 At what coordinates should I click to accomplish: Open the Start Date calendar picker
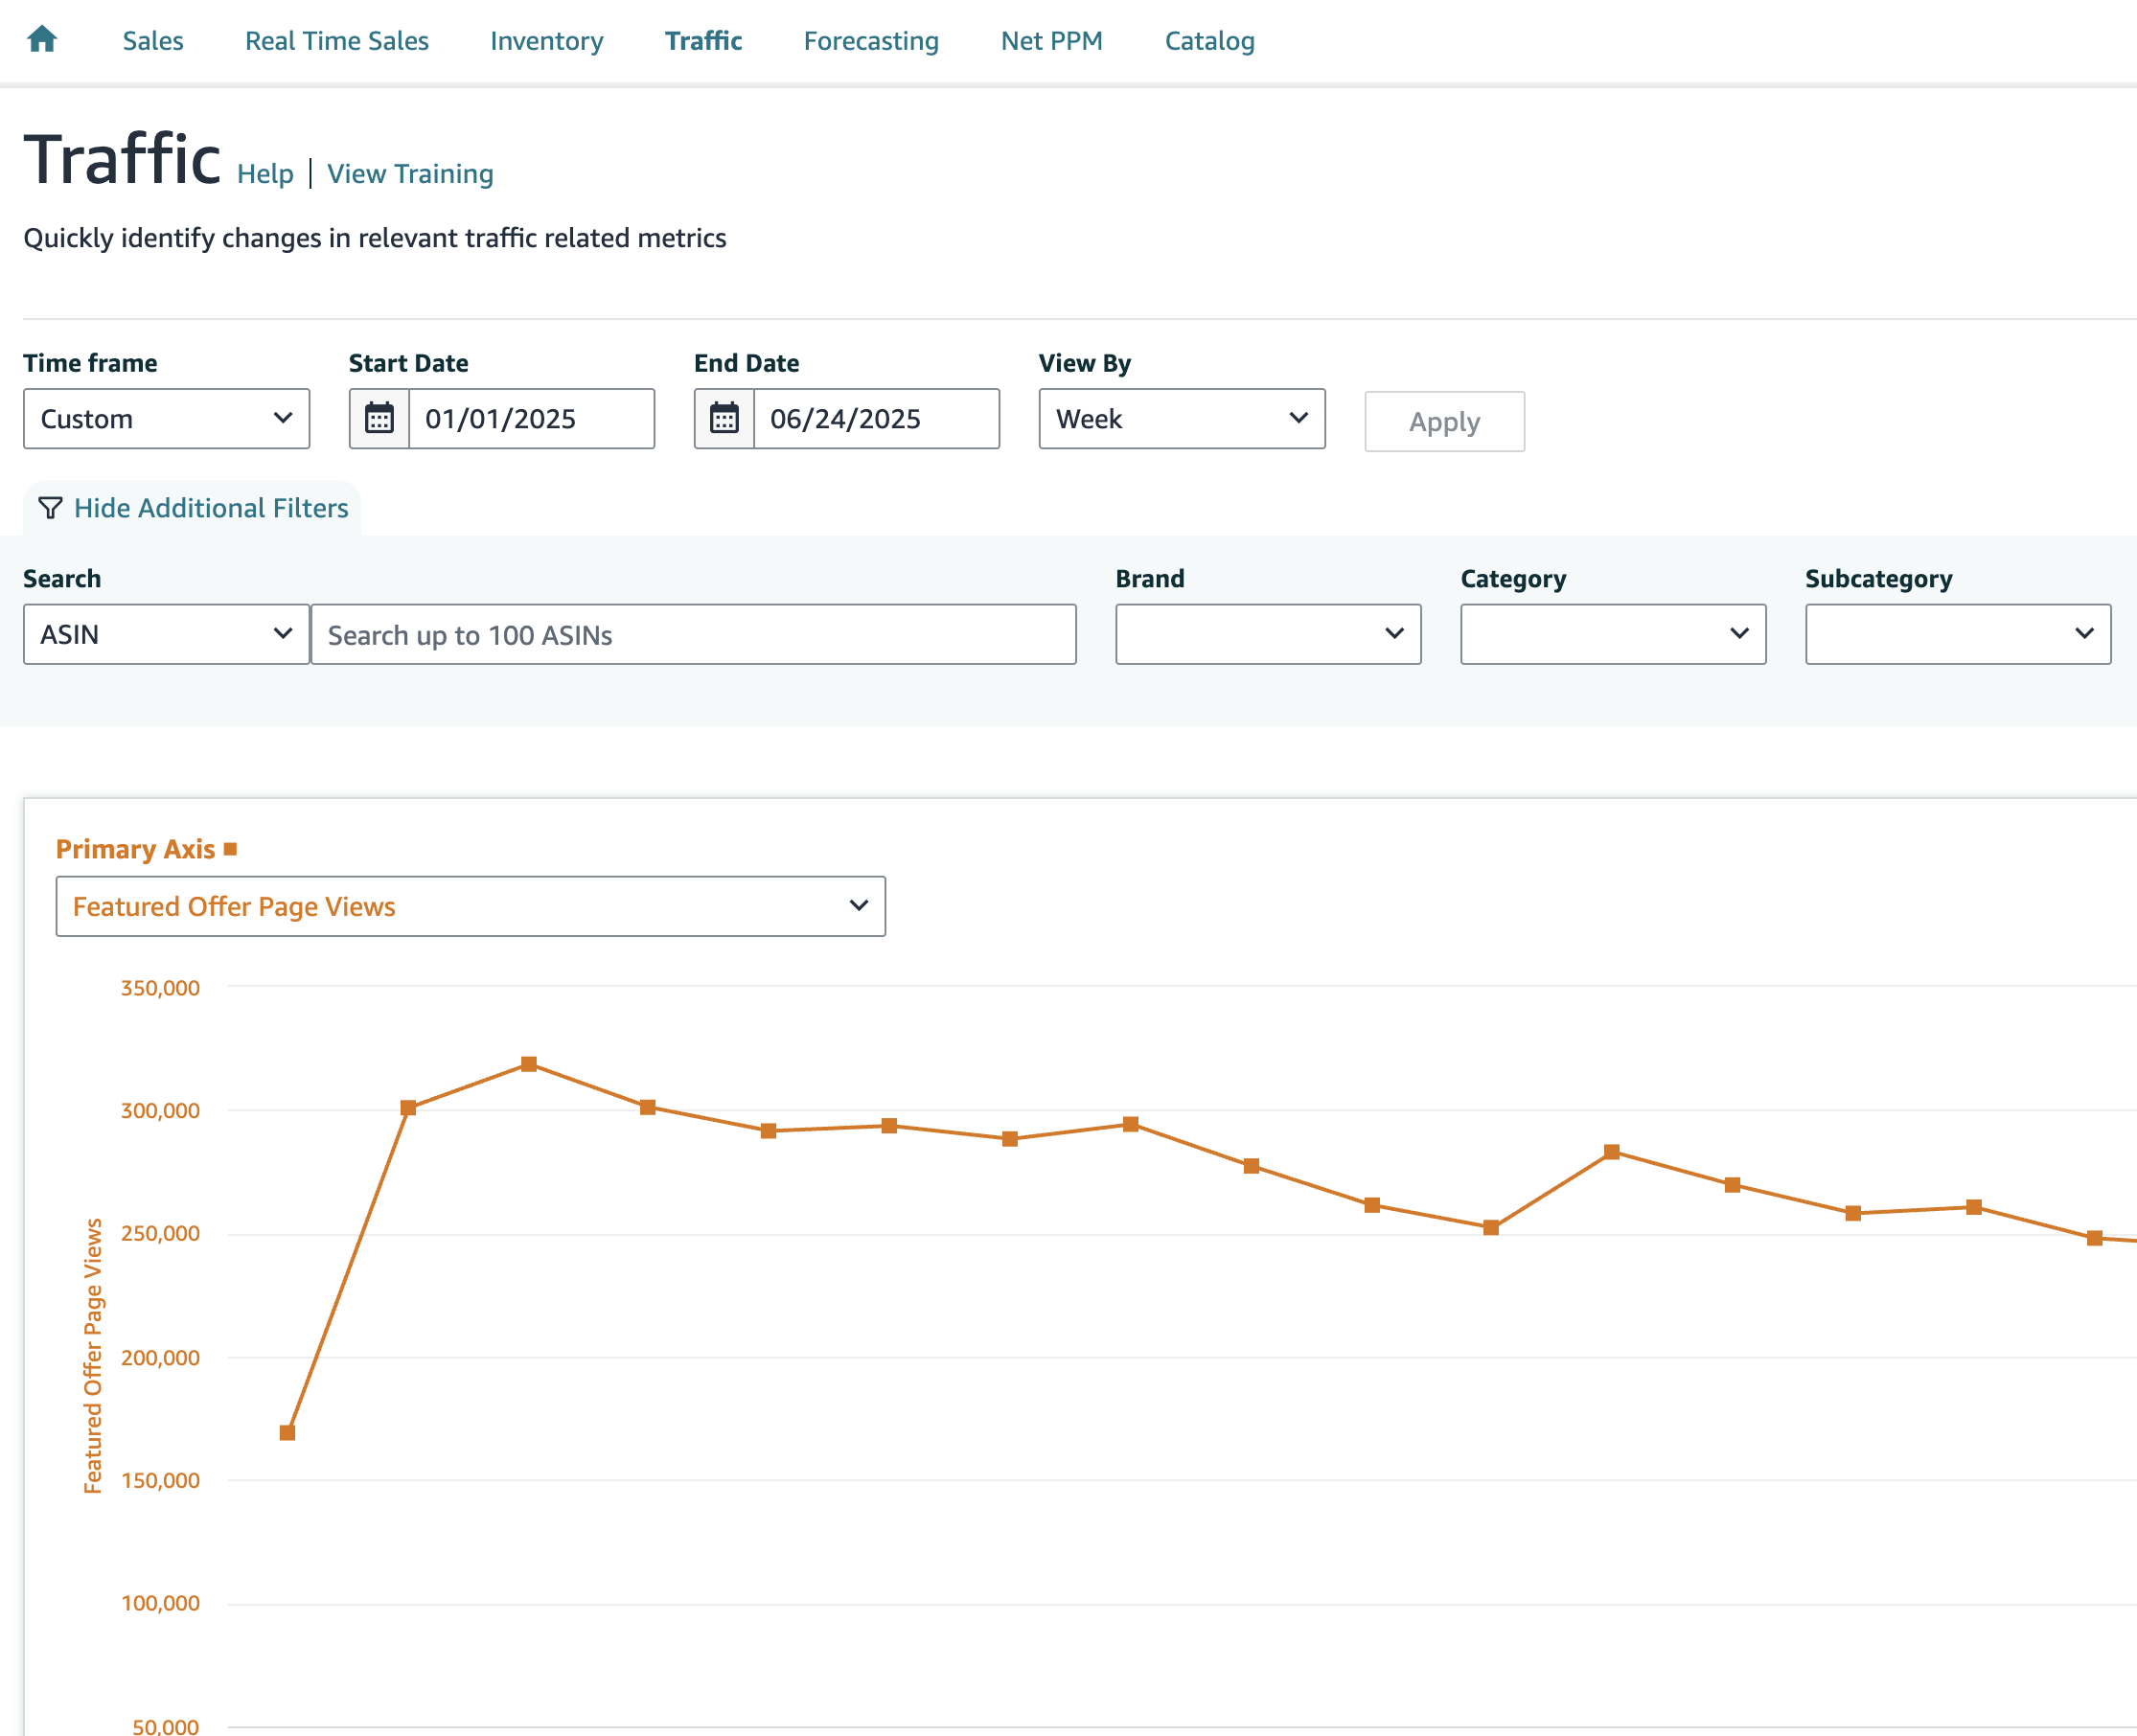pos(379,419)
